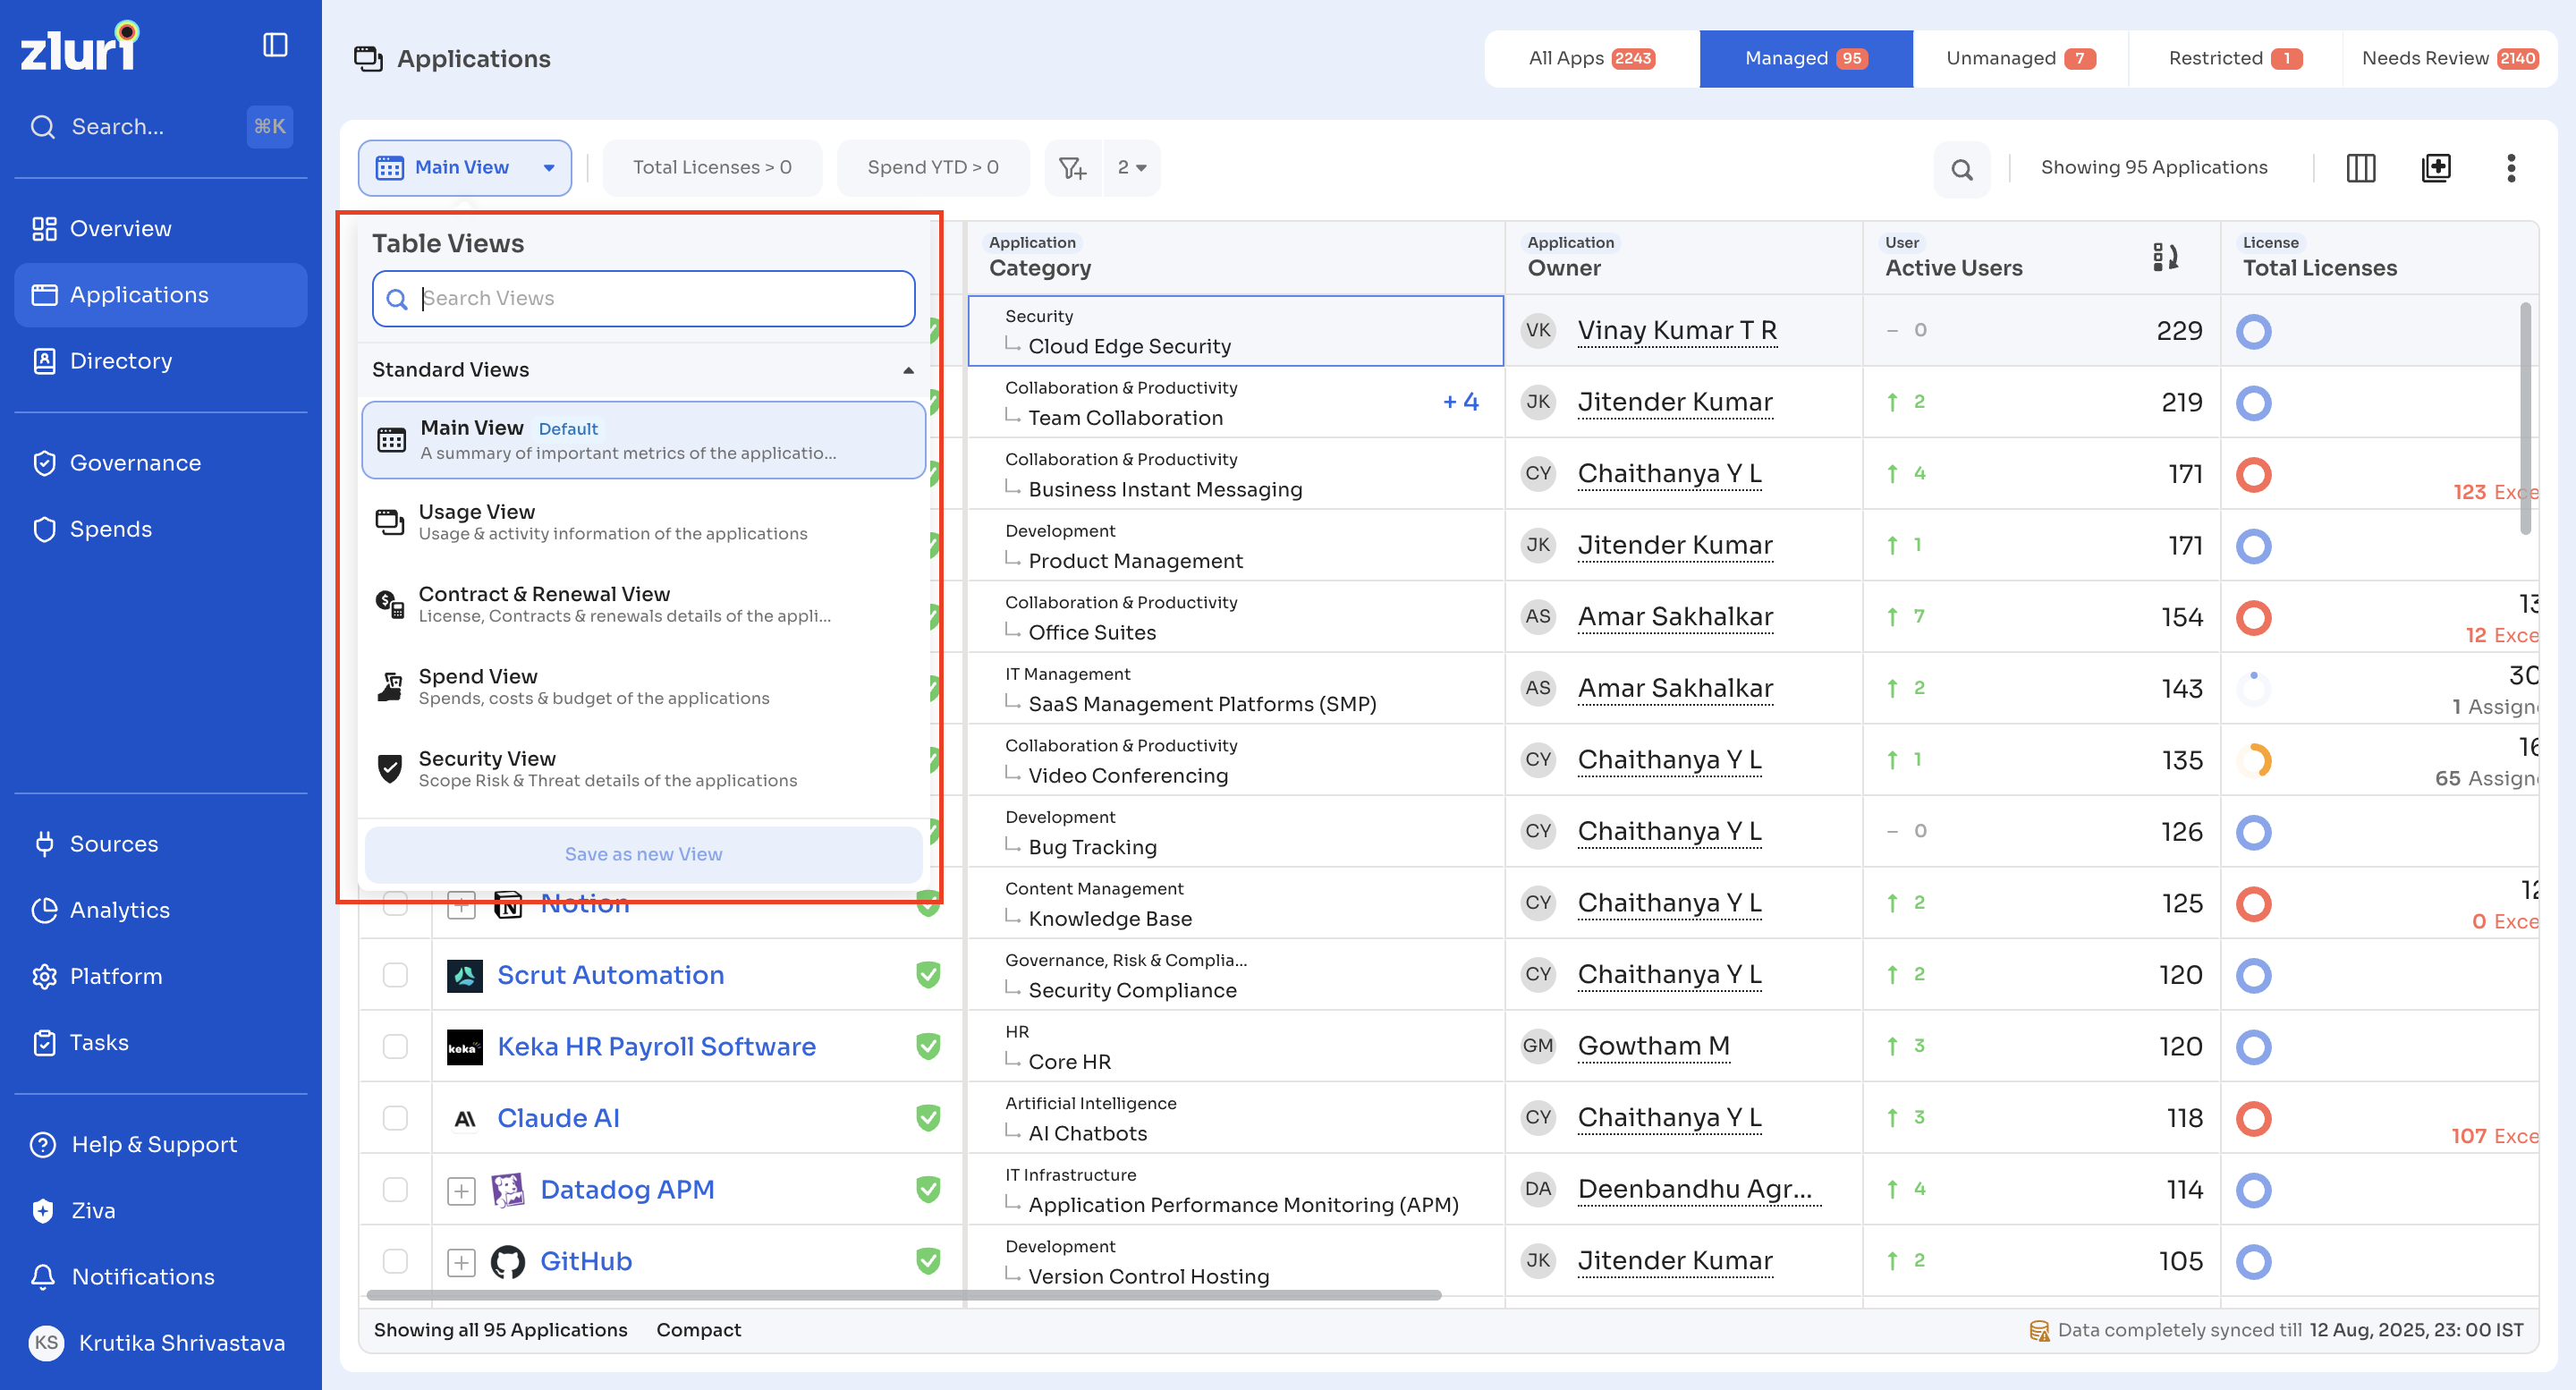Select Main View default option

(x=644, y=440)
